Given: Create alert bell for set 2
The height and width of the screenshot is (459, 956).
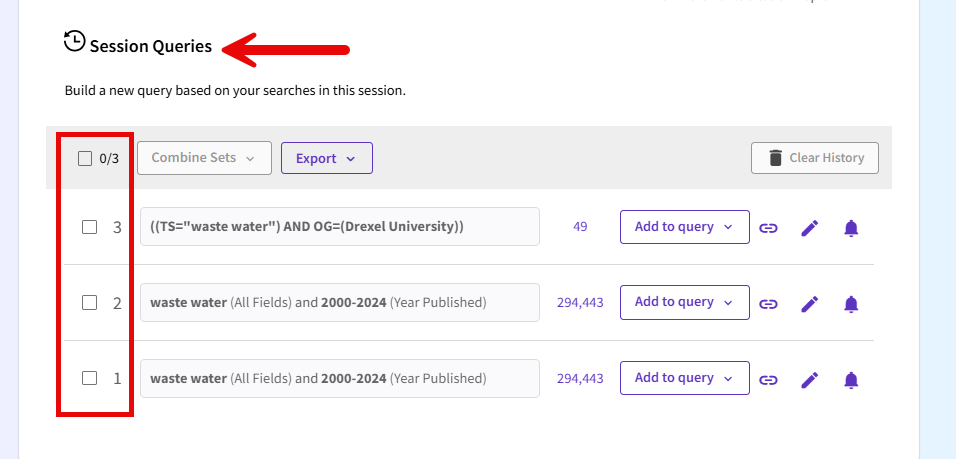Looking at the screenshot, I should pyautogui.click(x=851, y=303).
